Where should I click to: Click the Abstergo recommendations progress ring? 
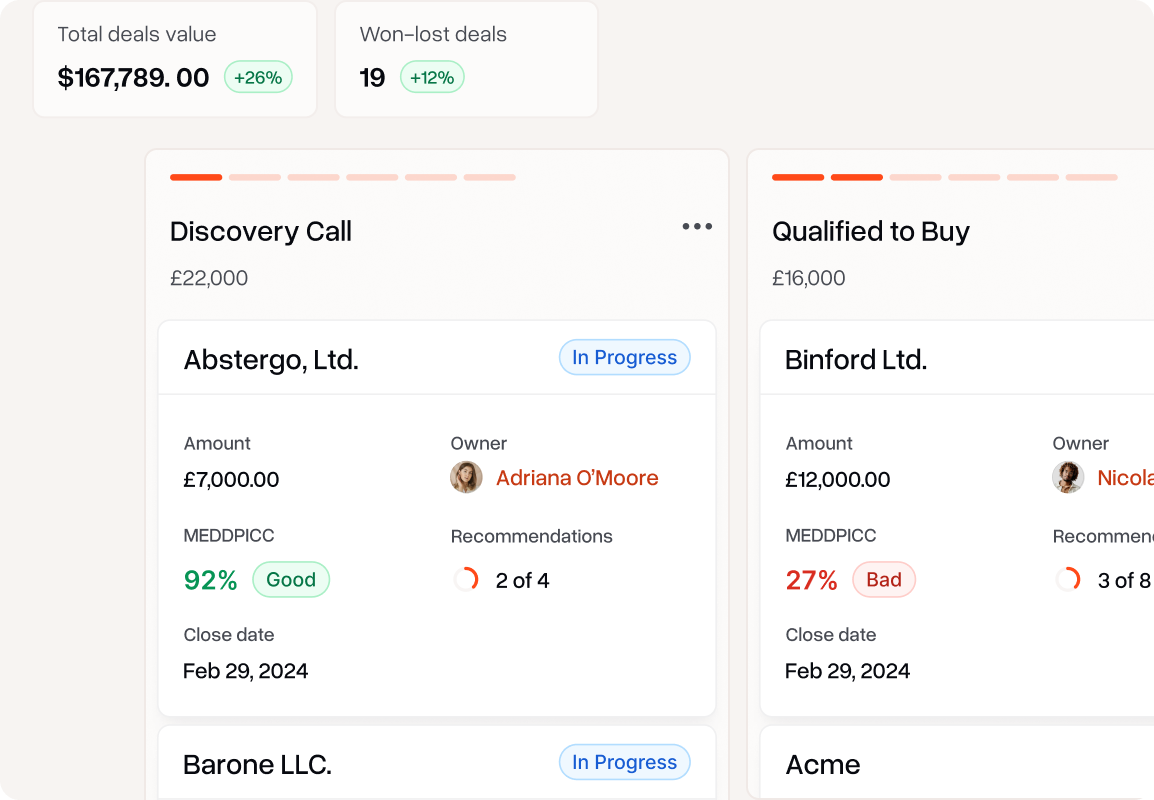pyautogui.click(x=466, y=580)
